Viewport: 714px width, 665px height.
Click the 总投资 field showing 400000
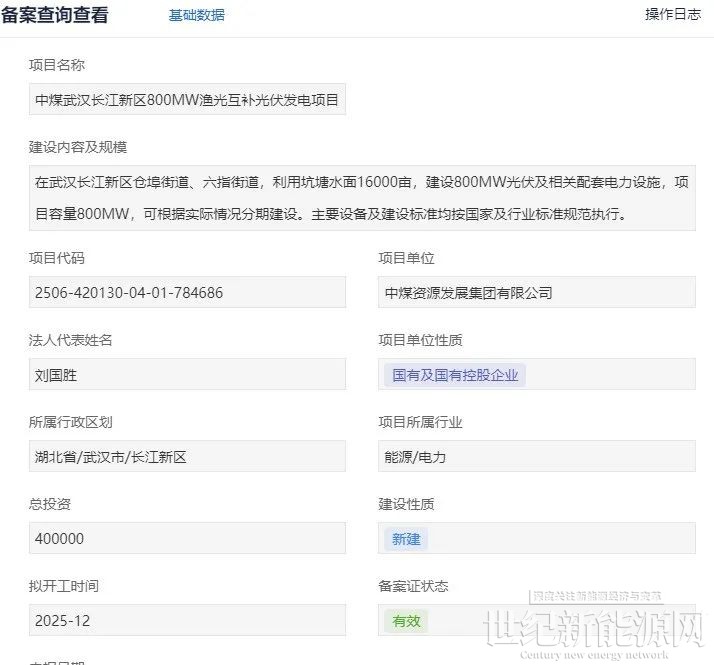tap(187, 538)
